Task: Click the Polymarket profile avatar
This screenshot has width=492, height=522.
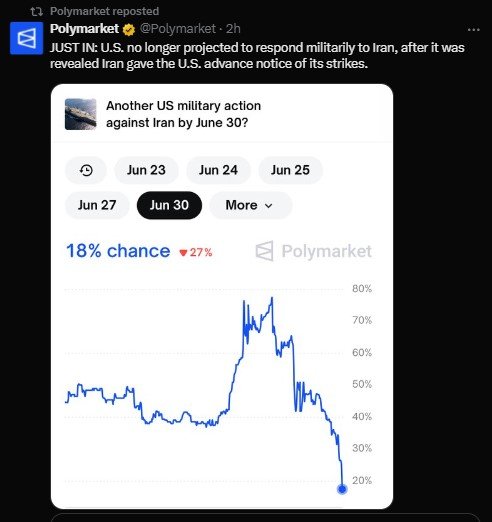Action: 26,38
